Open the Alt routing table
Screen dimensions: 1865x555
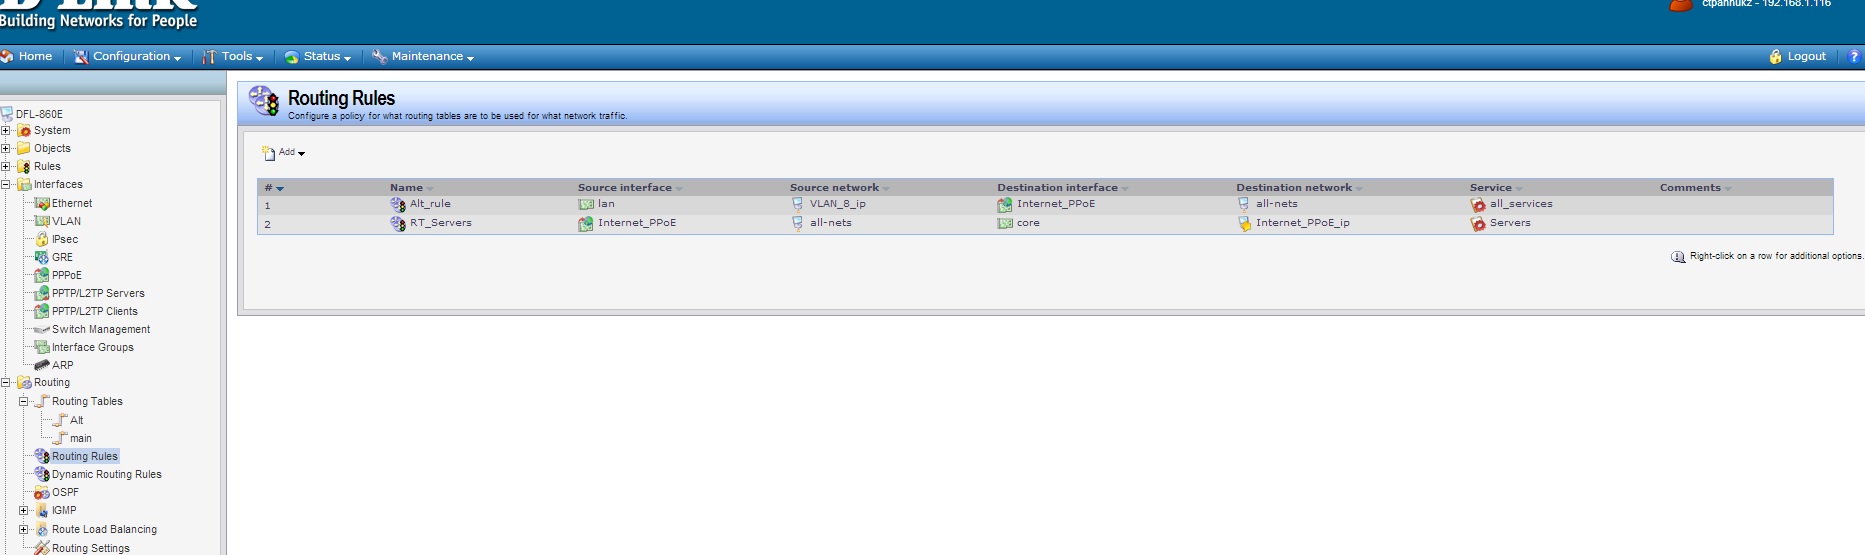click(x=77, y=420)
